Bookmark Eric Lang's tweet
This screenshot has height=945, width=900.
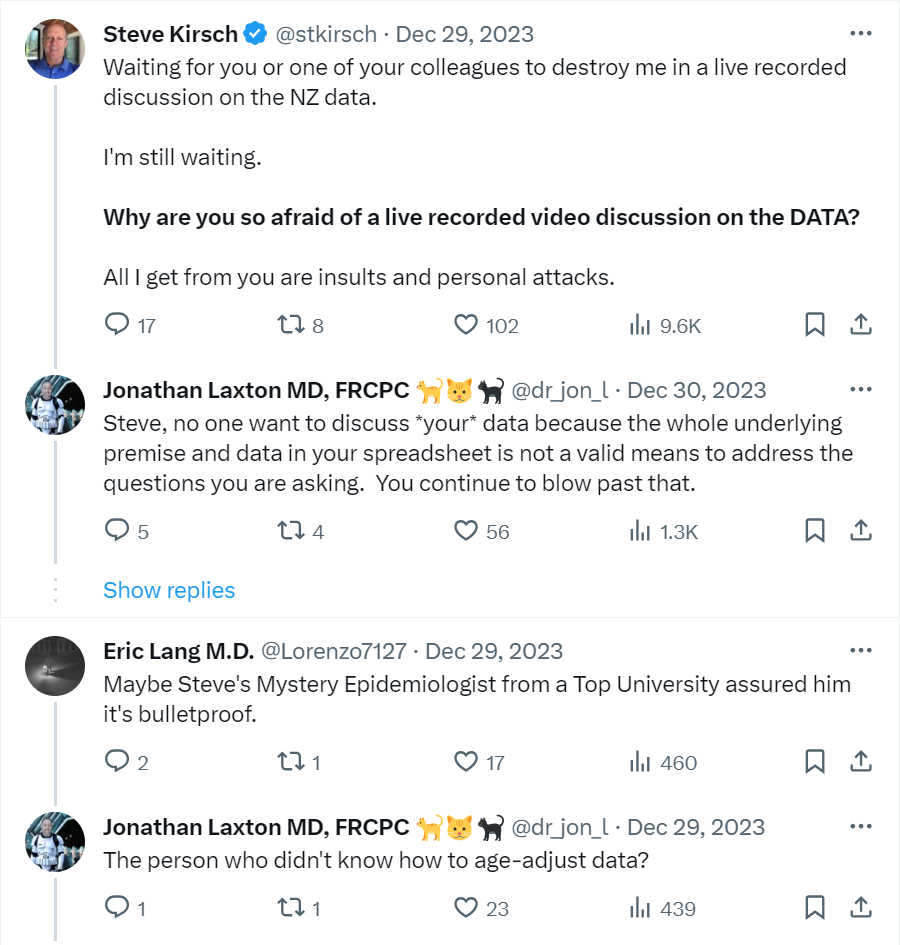pos(815,763)
